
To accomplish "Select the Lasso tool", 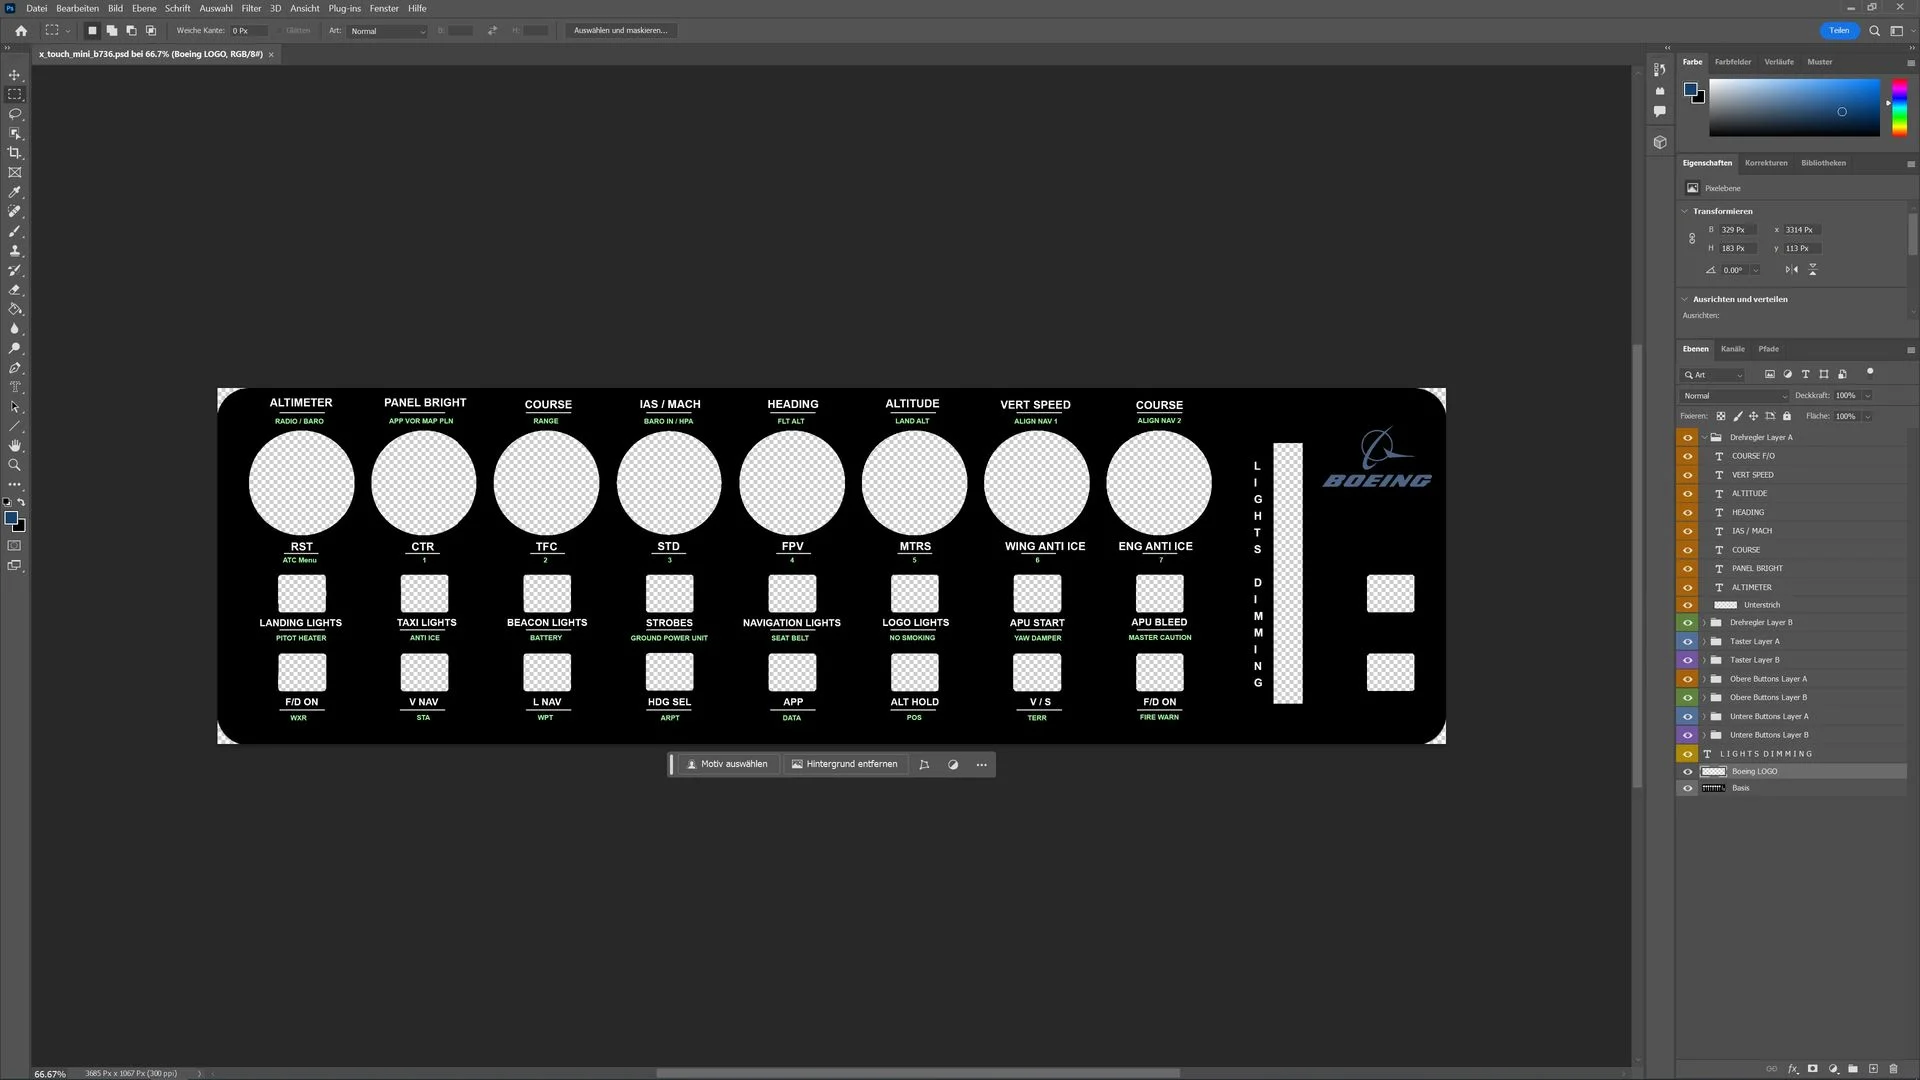I will click(15, 114).
